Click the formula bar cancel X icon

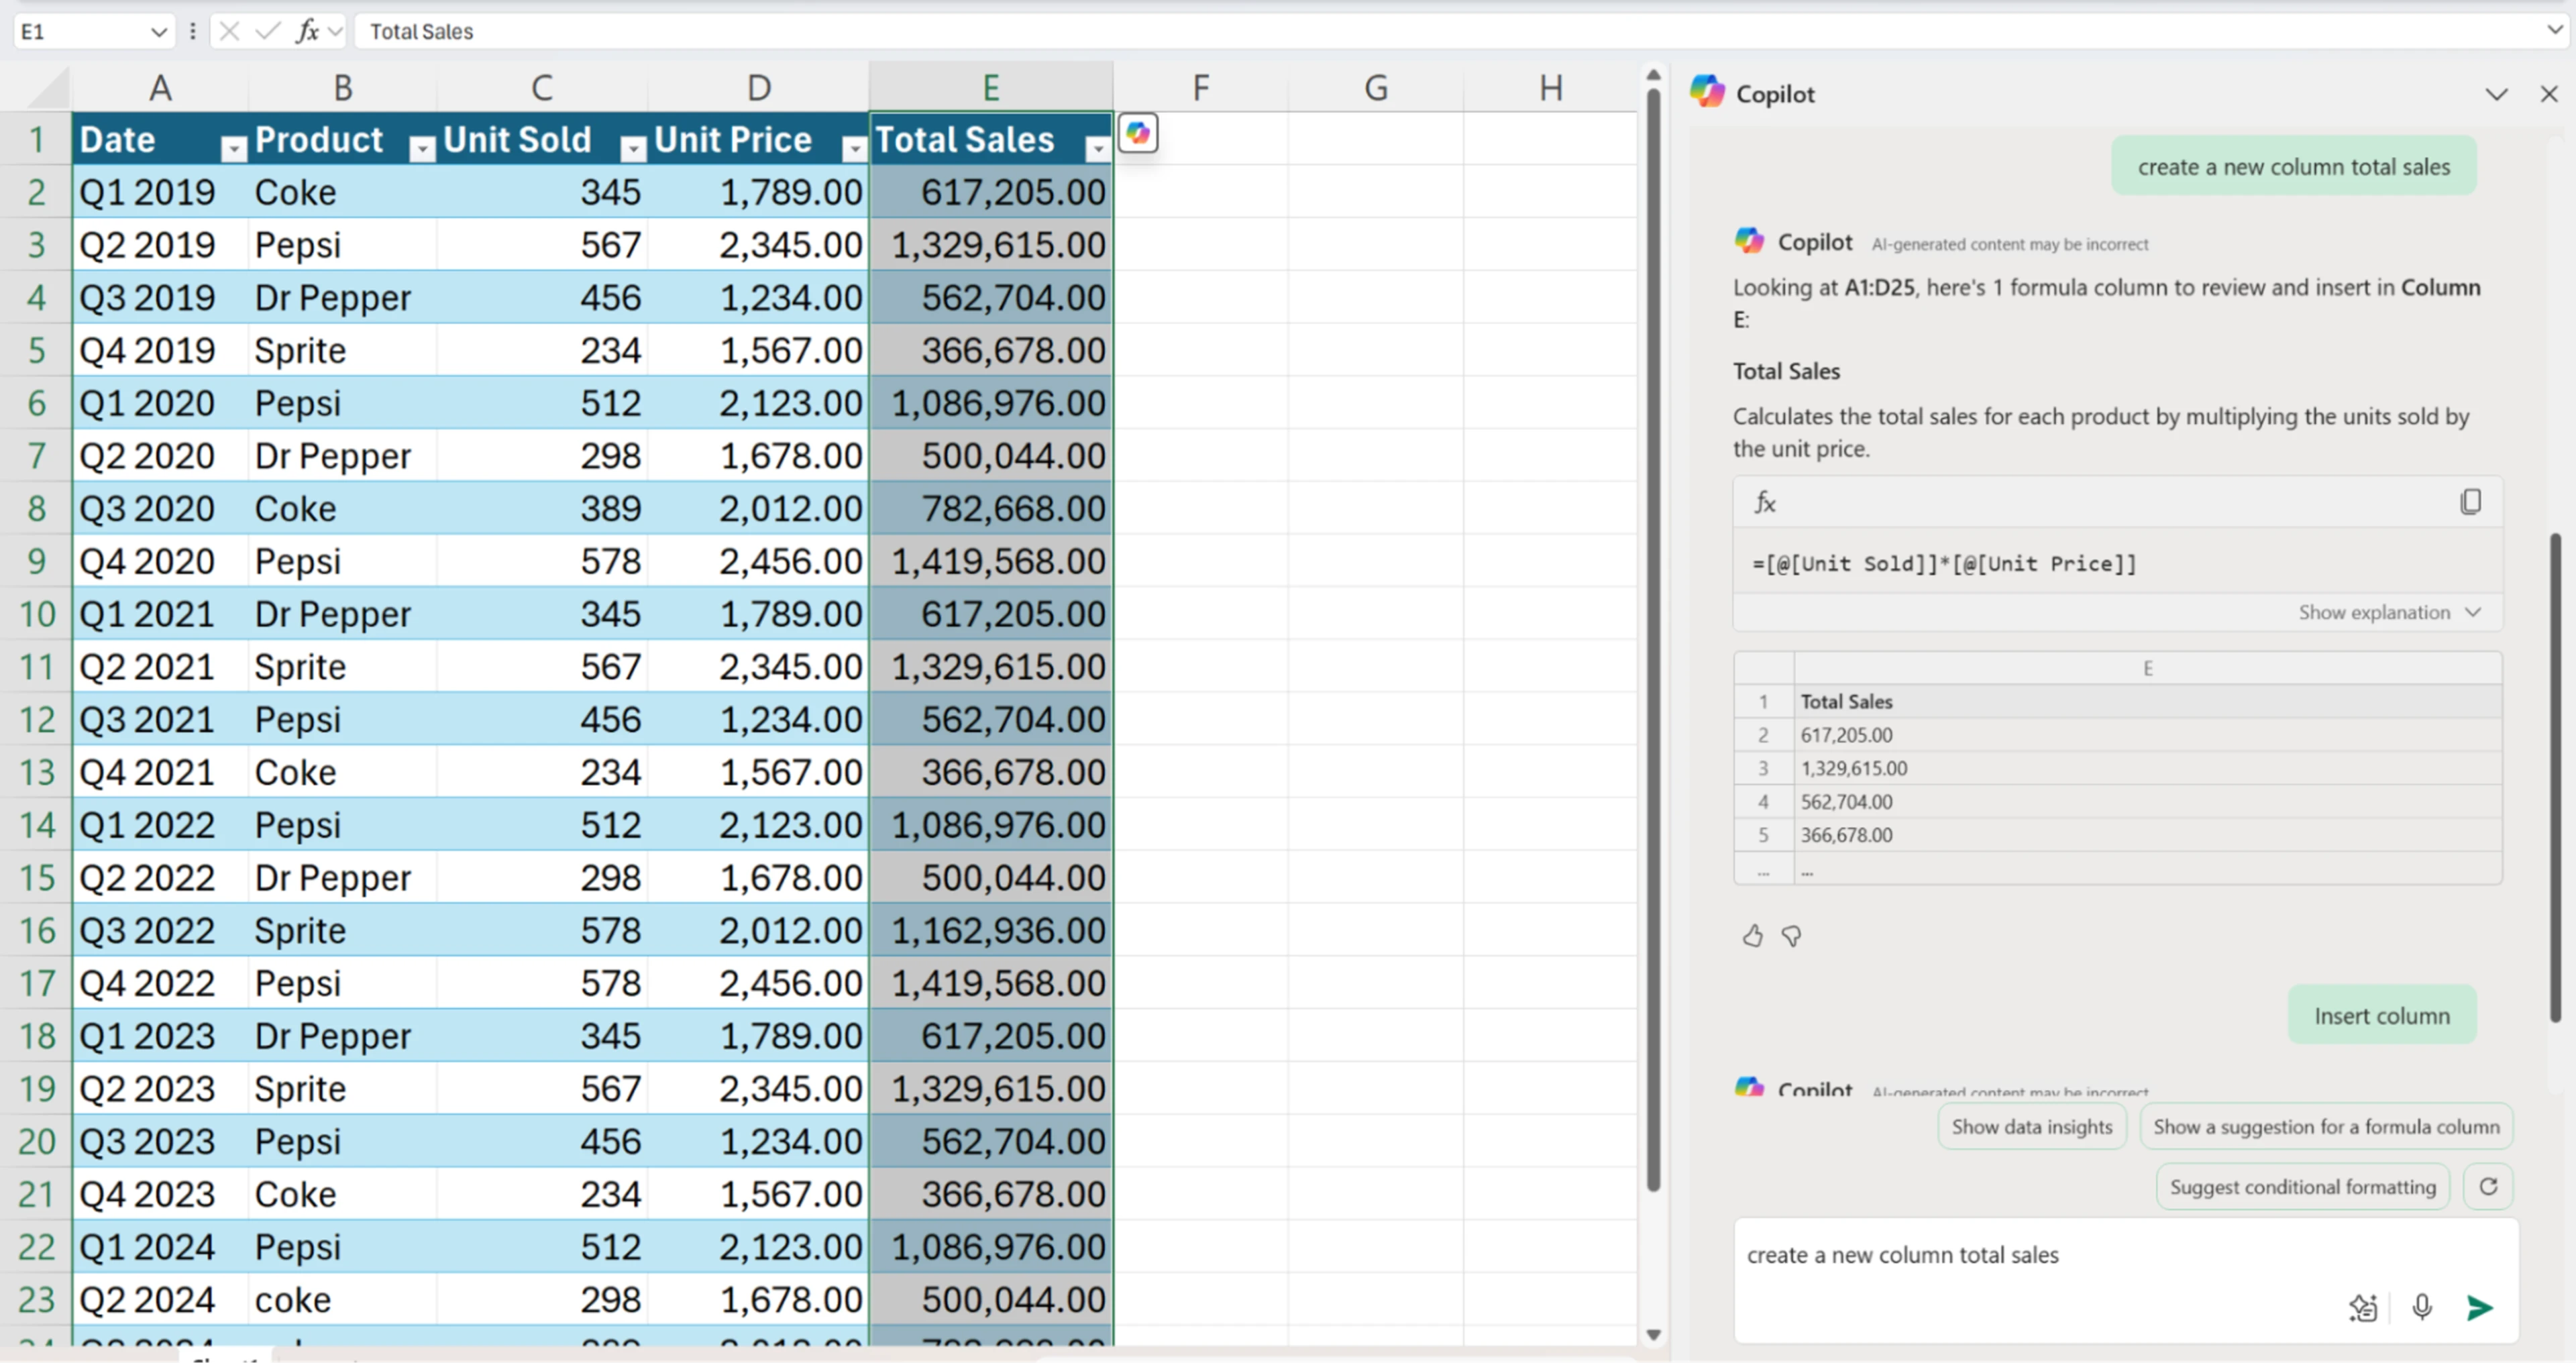click(229, 31)
